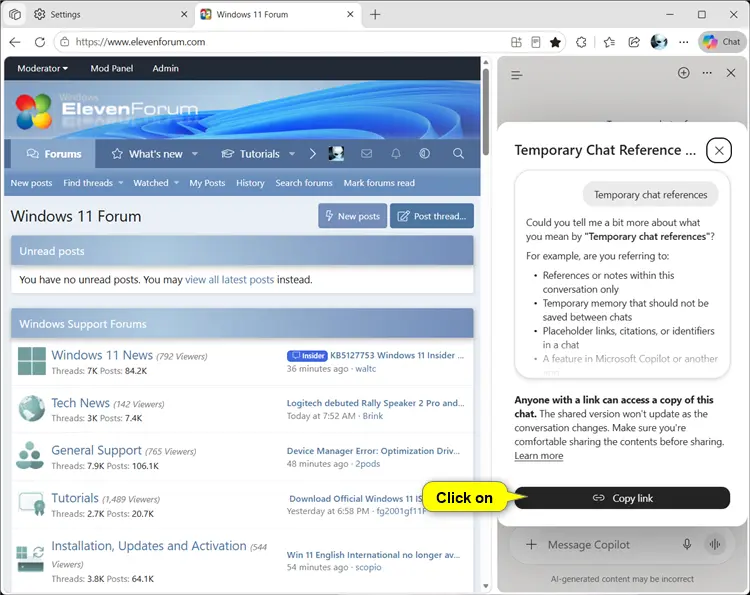Click the Installation, Updates and Activation icon
This screenshot has height=595, width=750.
pos(30,559)
